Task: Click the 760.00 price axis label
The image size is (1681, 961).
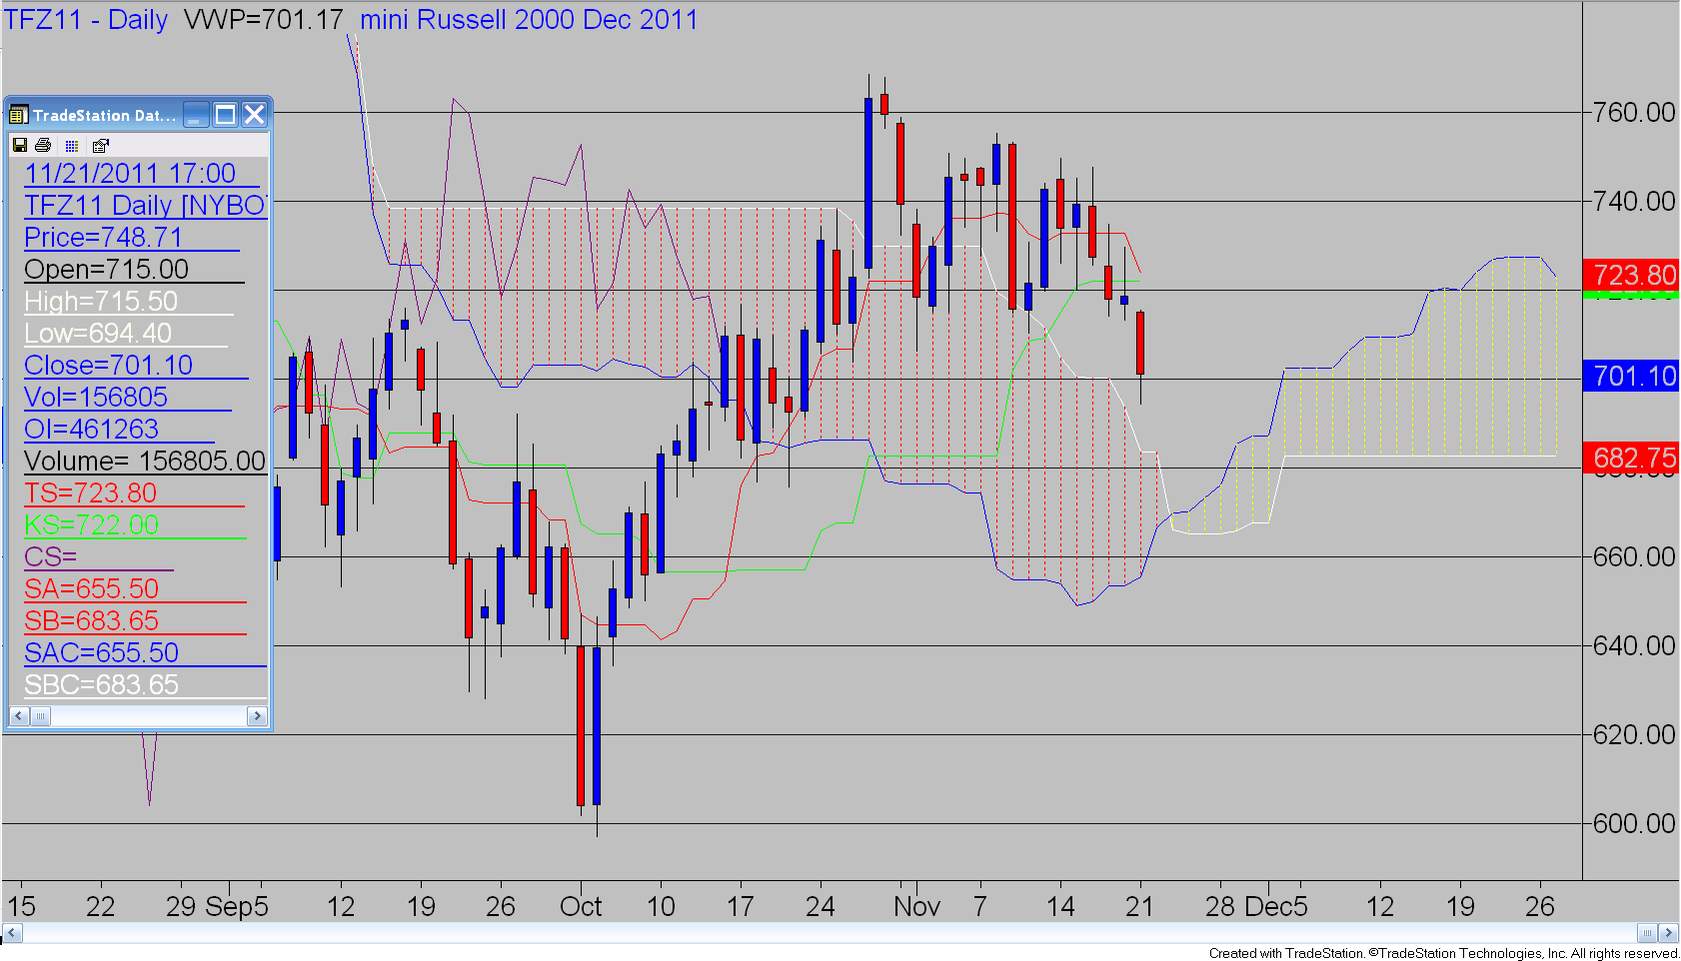Action: 1634,112
